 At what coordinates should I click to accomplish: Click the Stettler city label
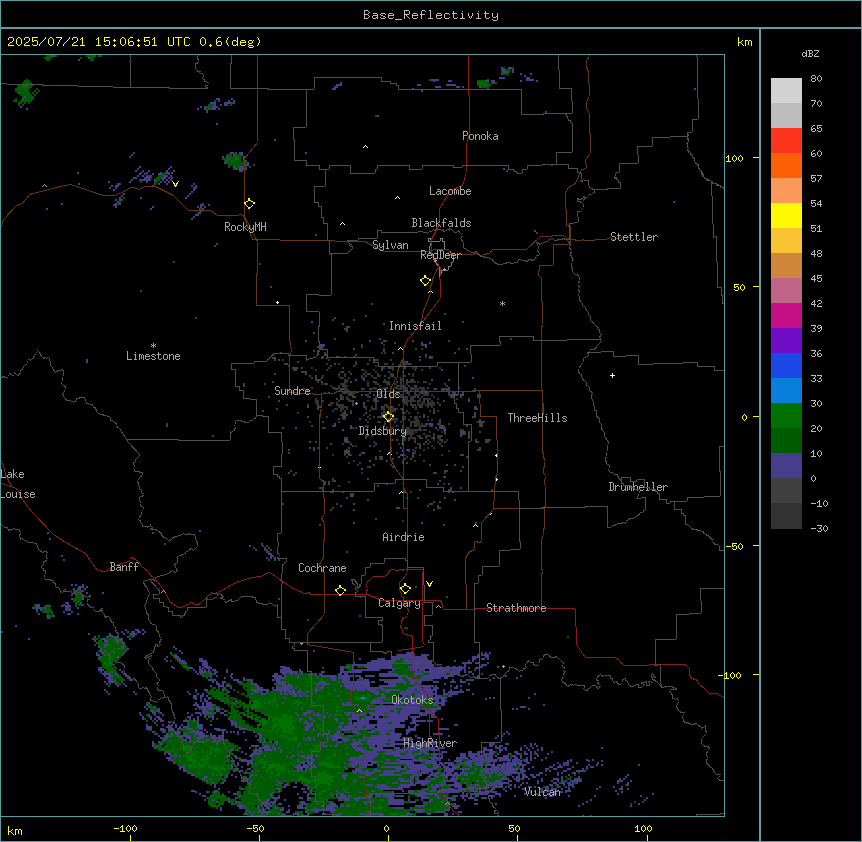pos(634,237)
